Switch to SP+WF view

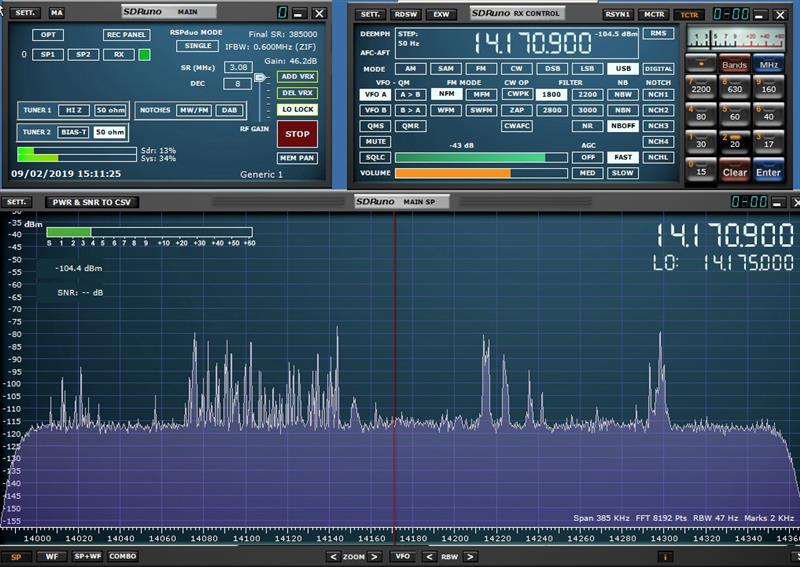tap(87, 556)
